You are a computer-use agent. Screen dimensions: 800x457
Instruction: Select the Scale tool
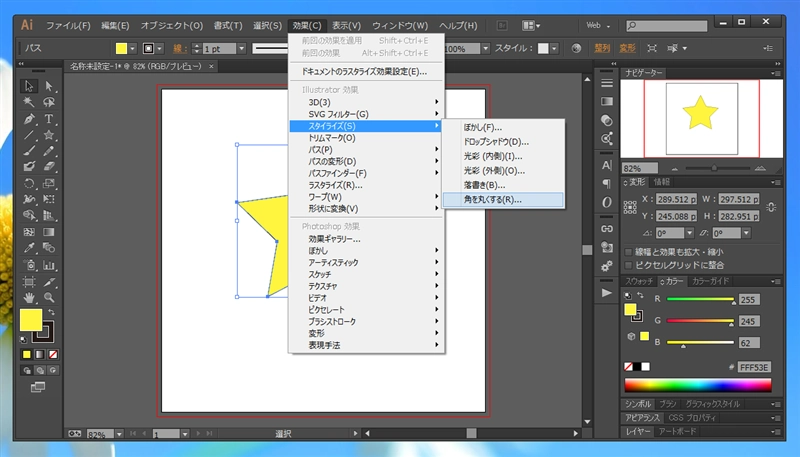49,183
